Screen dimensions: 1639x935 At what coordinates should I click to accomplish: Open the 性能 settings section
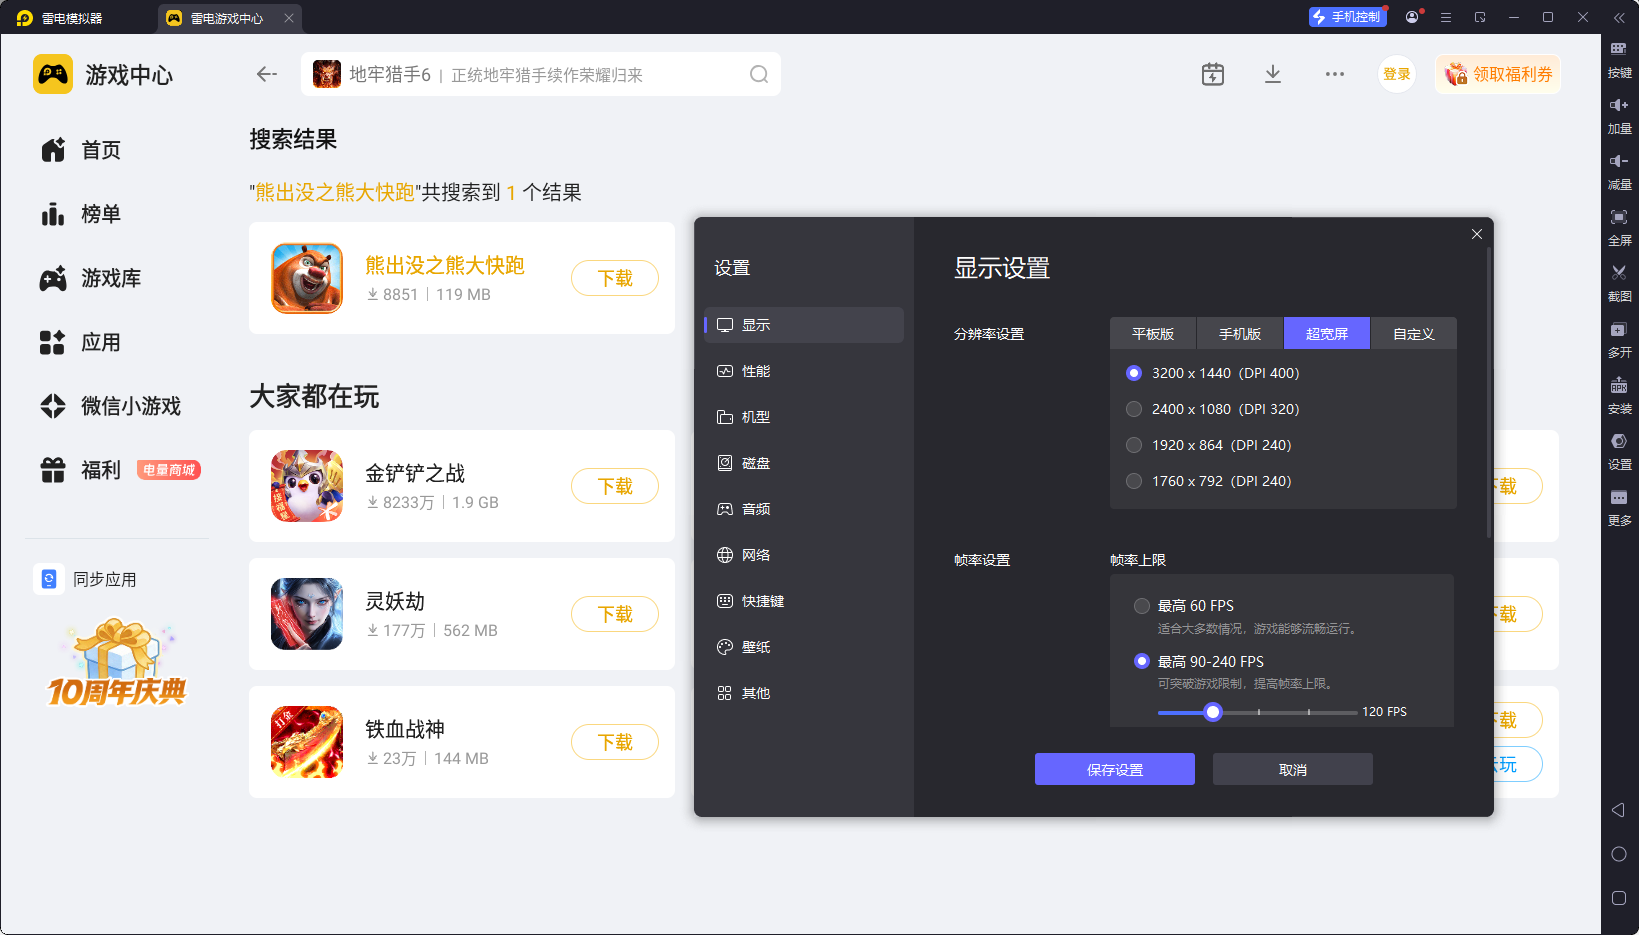tap(756, 371)
